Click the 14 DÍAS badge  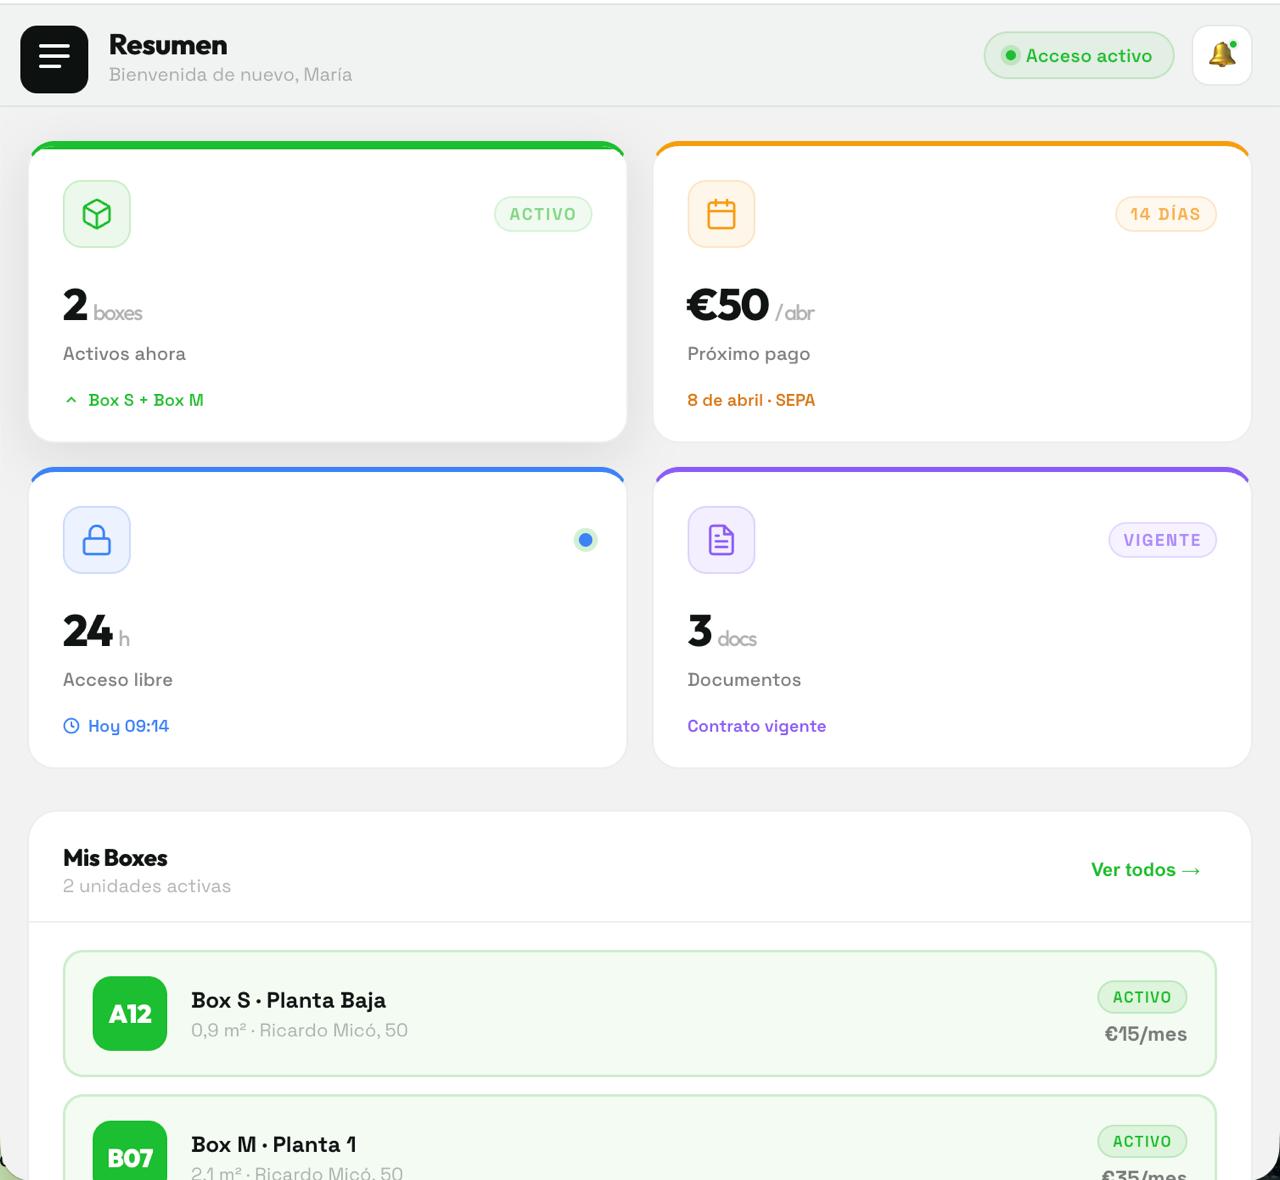coord(1165,214)
